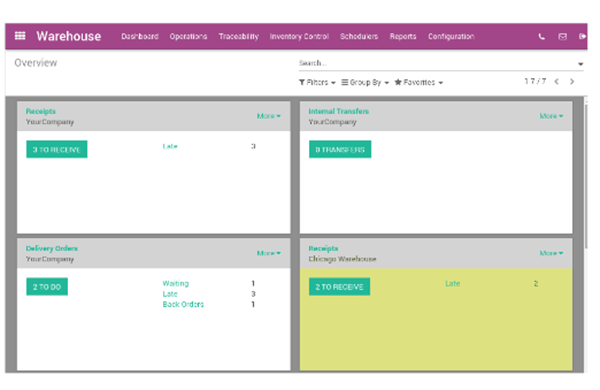Open More on the Delivery Orders card
The width and height of the screenshot is (600, 390).
pos(269,253)
